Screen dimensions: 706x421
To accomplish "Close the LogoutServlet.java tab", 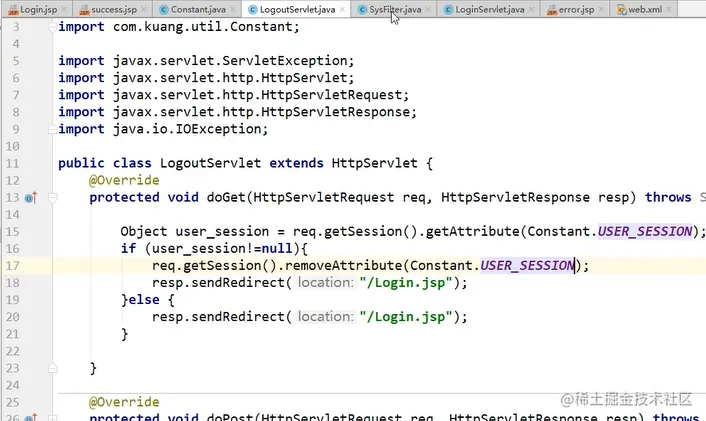I will [x=342, y=9].
